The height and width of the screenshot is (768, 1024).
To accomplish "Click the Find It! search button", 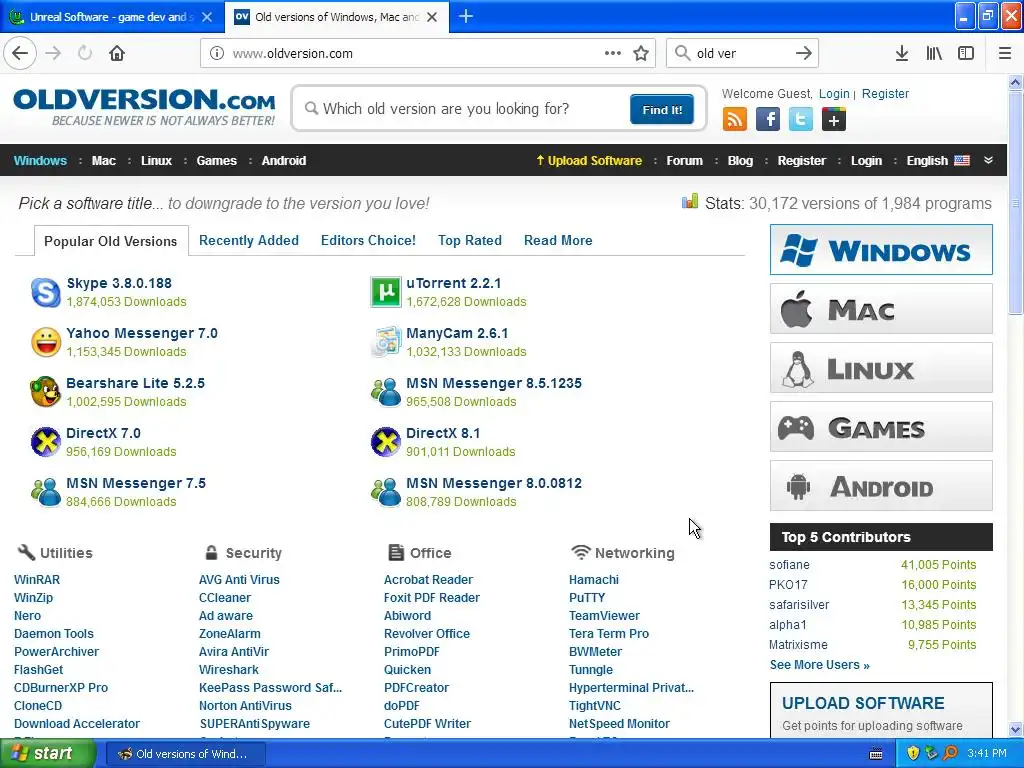I will point(662,109).
